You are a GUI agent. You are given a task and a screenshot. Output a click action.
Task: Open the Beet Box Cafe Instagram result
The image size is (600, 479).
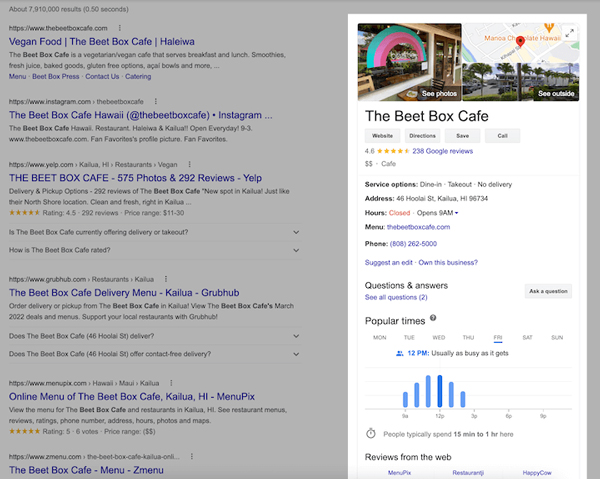pyautogui.click(x=140, y=115)
